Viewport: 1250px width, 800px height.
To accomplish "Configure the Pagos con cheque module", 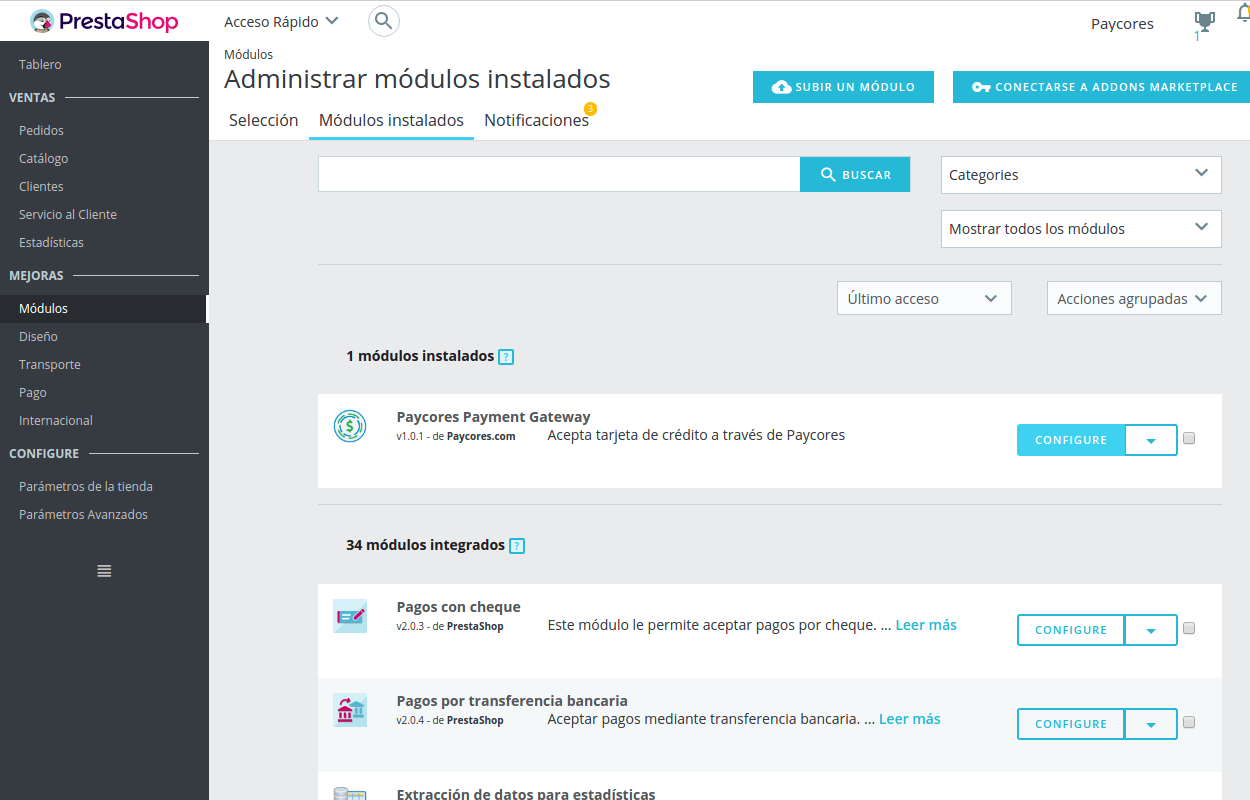I will pyautogui.click(x=1071, y=630).
